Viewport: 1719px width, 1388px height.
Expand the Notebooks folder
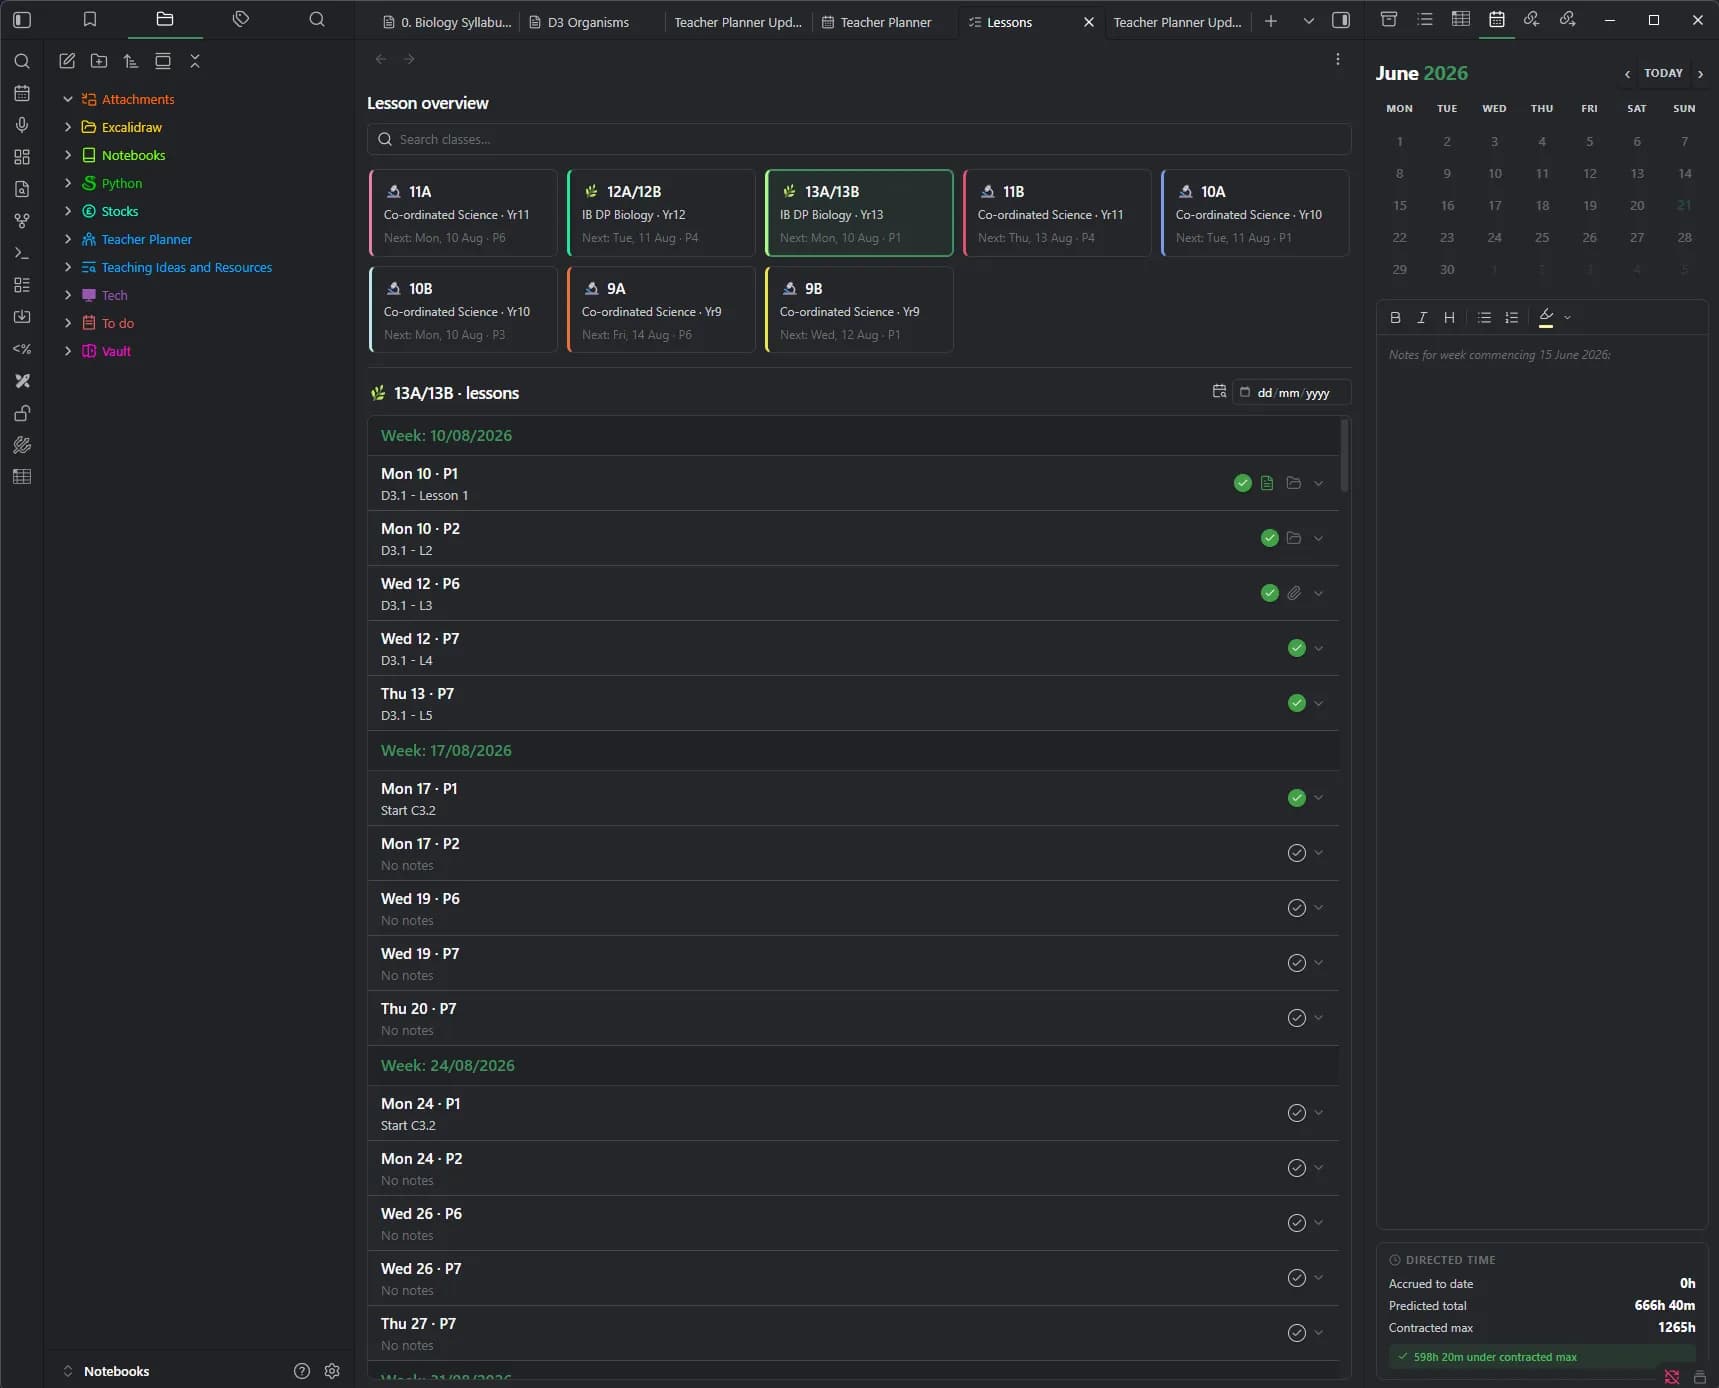coord(68,155)
